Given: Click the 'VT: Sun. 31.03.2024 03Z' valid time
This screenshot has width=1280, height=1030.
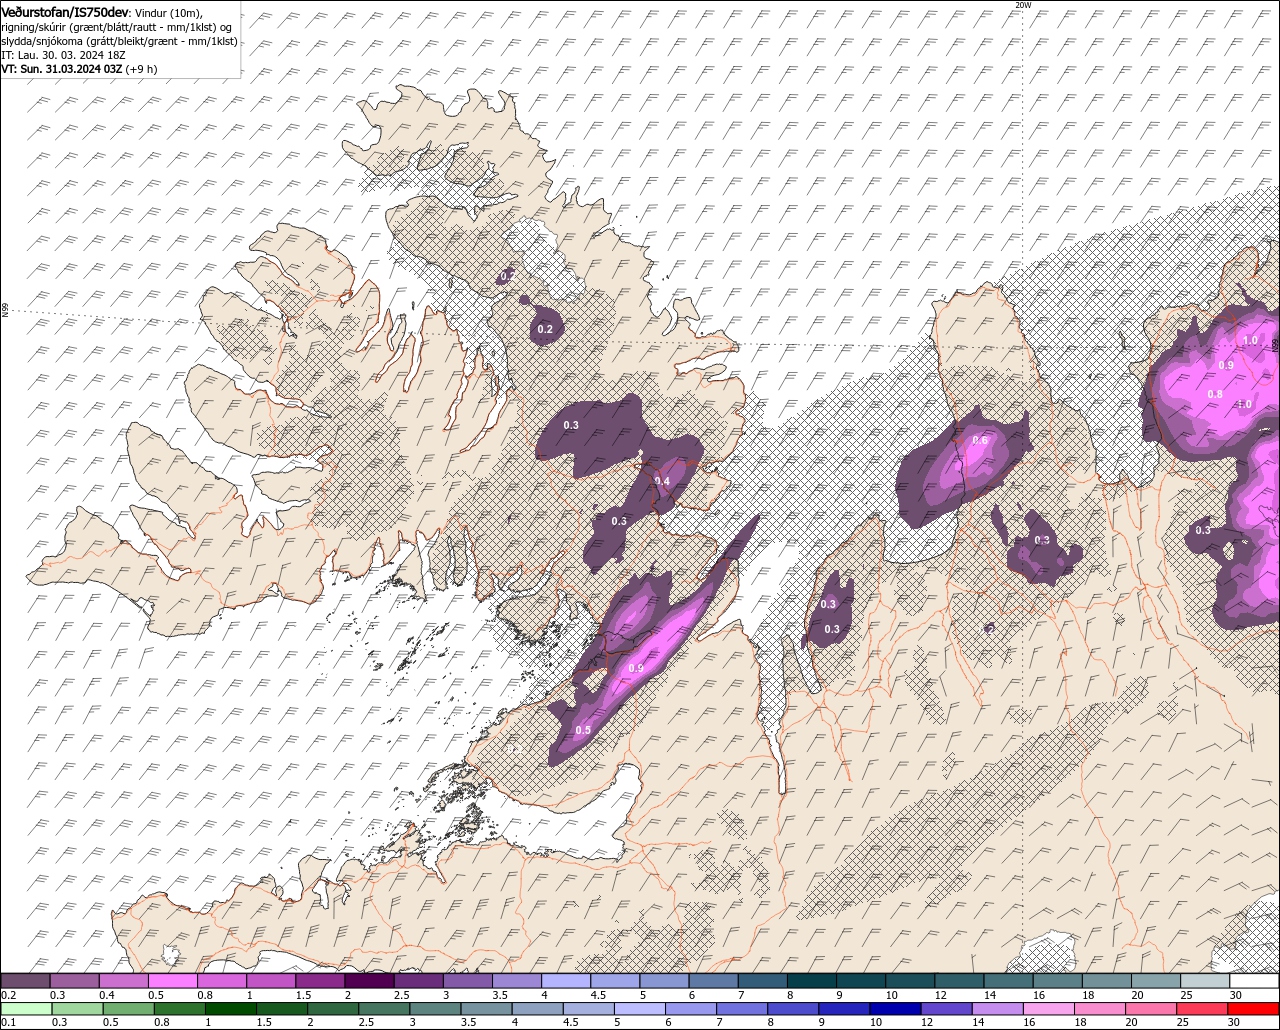Looking at the screenshot, I should tap(61, 69).
